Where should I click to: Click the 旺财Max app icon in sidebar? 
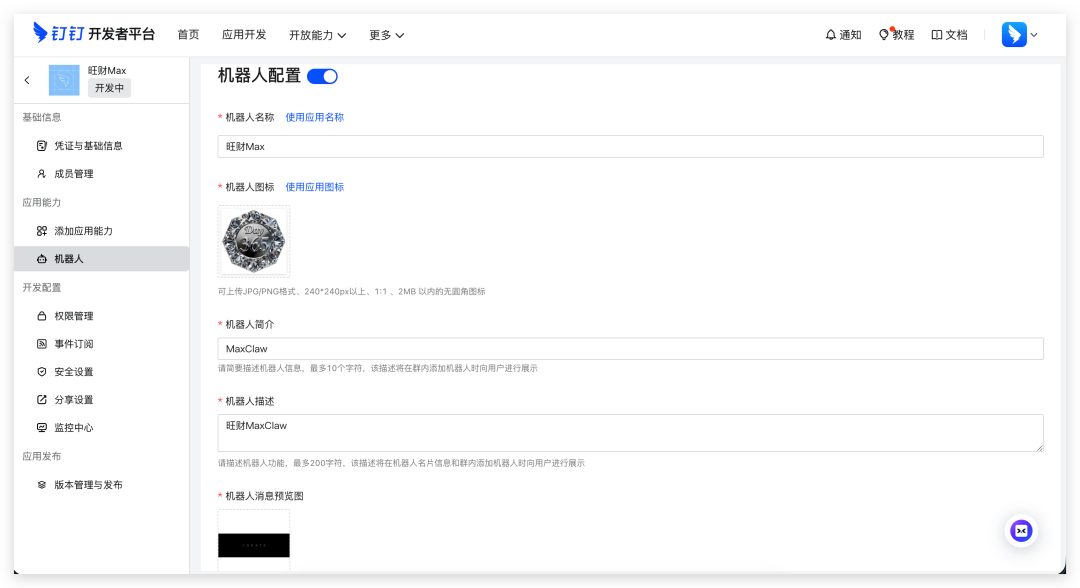click(64, 80)
